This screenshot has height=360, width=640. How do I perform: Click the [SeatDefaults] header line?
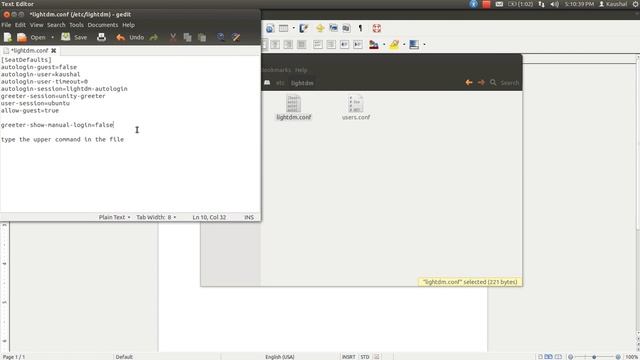coord(26,60)
